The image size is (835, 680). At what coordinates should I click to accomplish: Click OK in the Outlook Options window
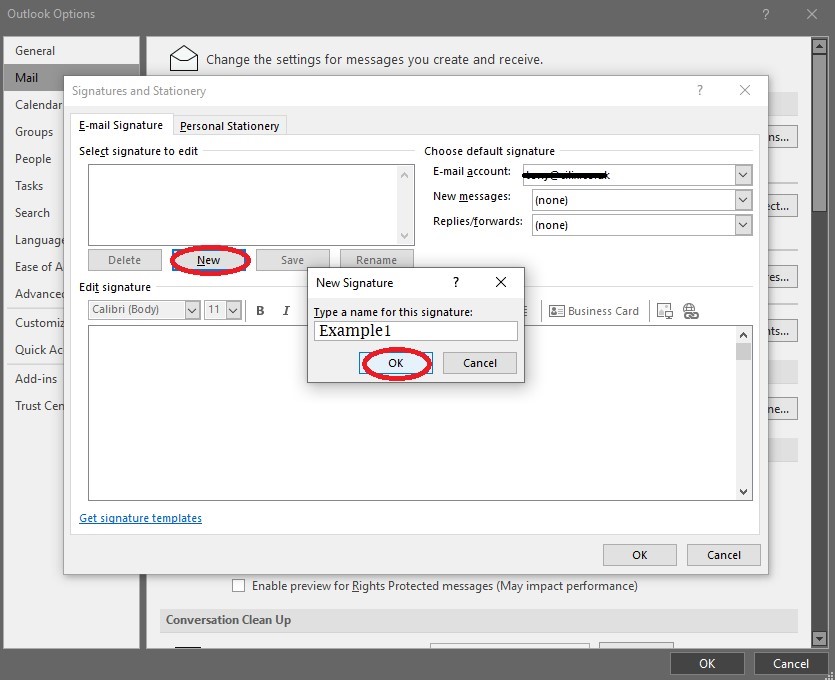pos(707,663)
